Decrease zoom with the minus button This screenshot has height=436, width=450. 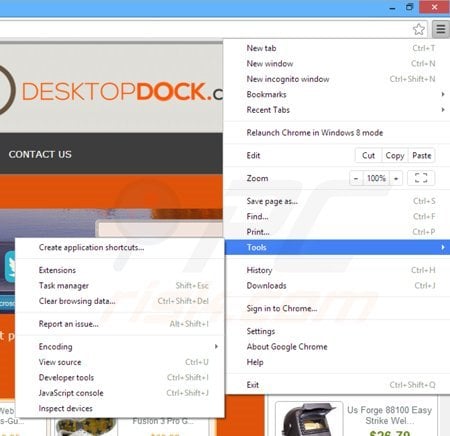coord(356,179)
